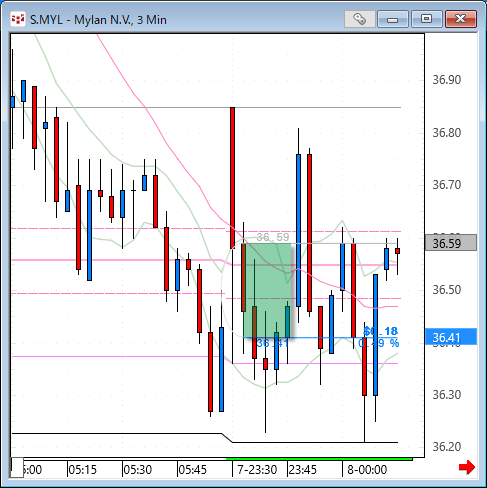Click the 36.20 price scale label

click(447, 447)
